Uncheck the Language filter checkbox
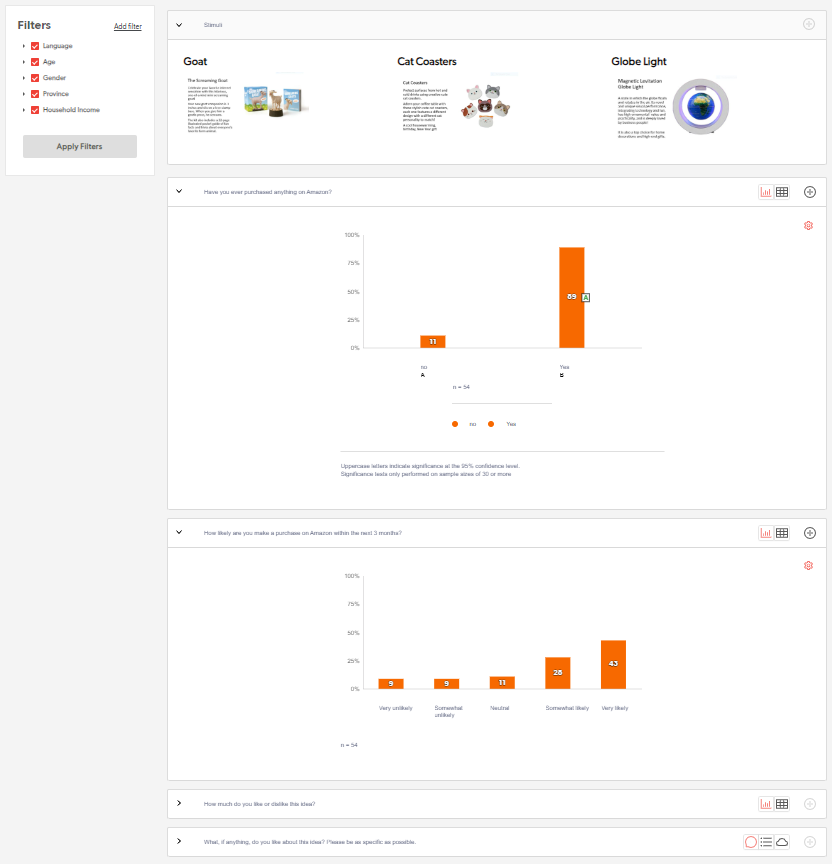 click(x=35, y=46)
